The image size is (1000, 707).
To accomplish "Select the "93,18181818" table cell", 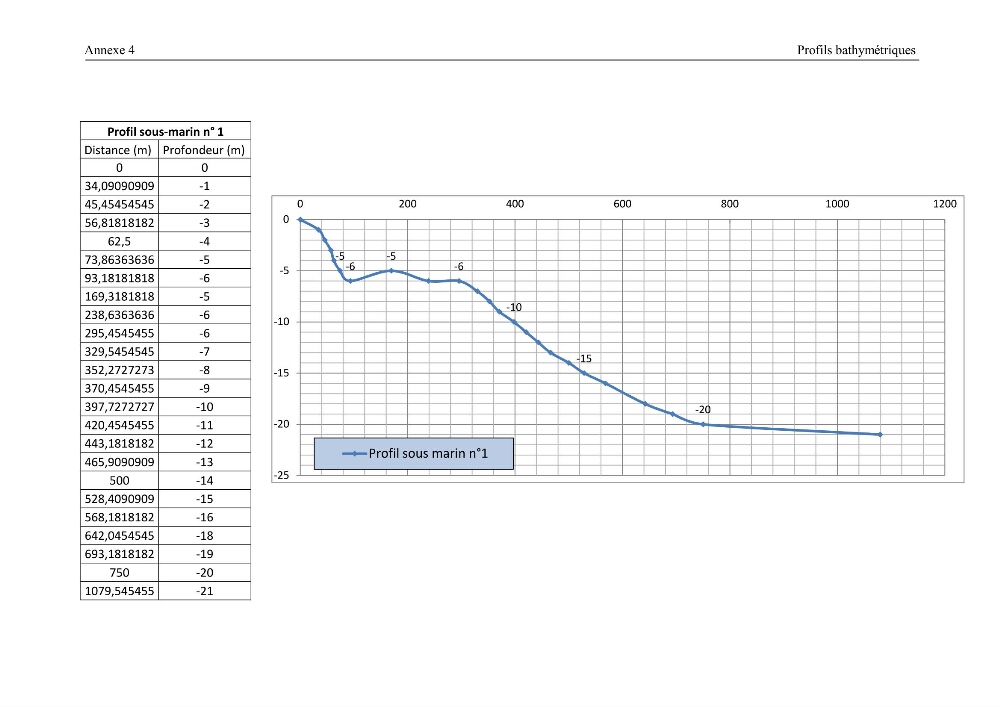I will [x=119, y=279].
